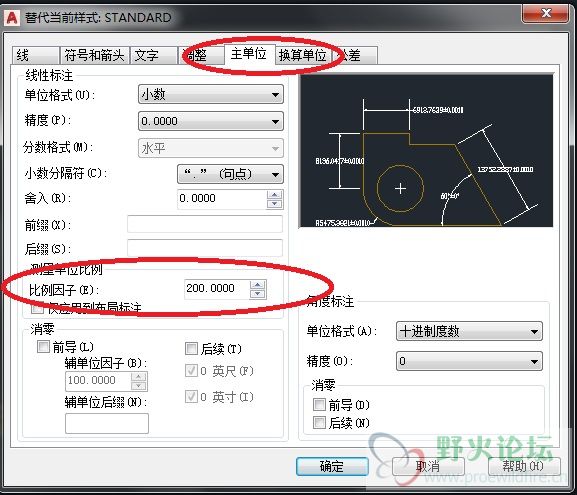Increase the 舍入 rounding value with up arrow
This screenshot has height=495, width=577.
click(x=275, y=195)
